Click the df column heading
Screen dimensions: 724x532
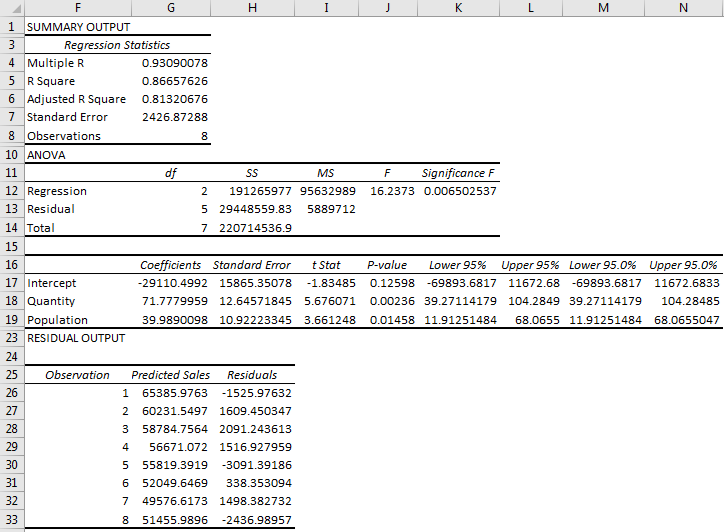click(x=171, y=173)
